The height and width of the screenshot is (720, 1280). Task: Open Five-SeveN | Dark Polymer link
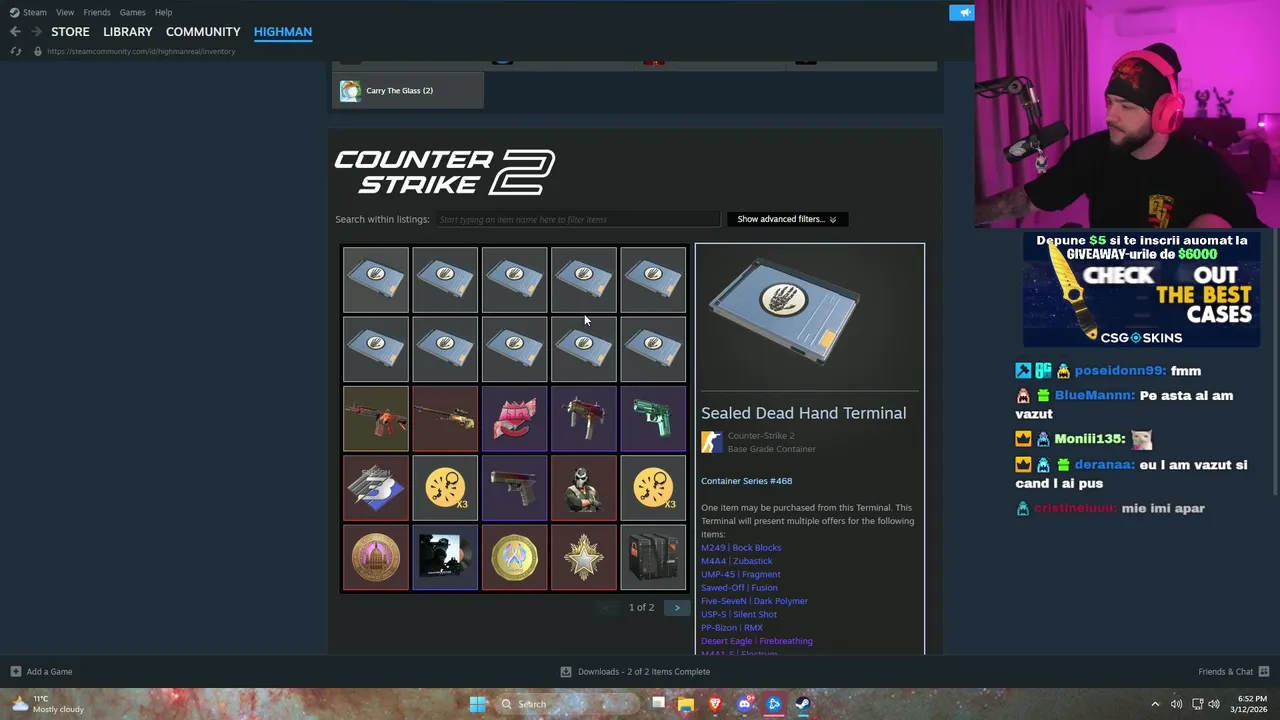click(x=754, y=601)
